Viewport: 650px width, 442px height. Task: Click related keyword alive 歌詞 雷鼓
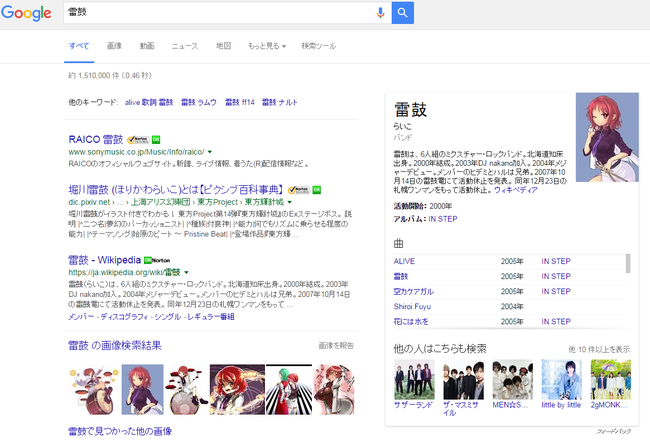pos(149,102)
